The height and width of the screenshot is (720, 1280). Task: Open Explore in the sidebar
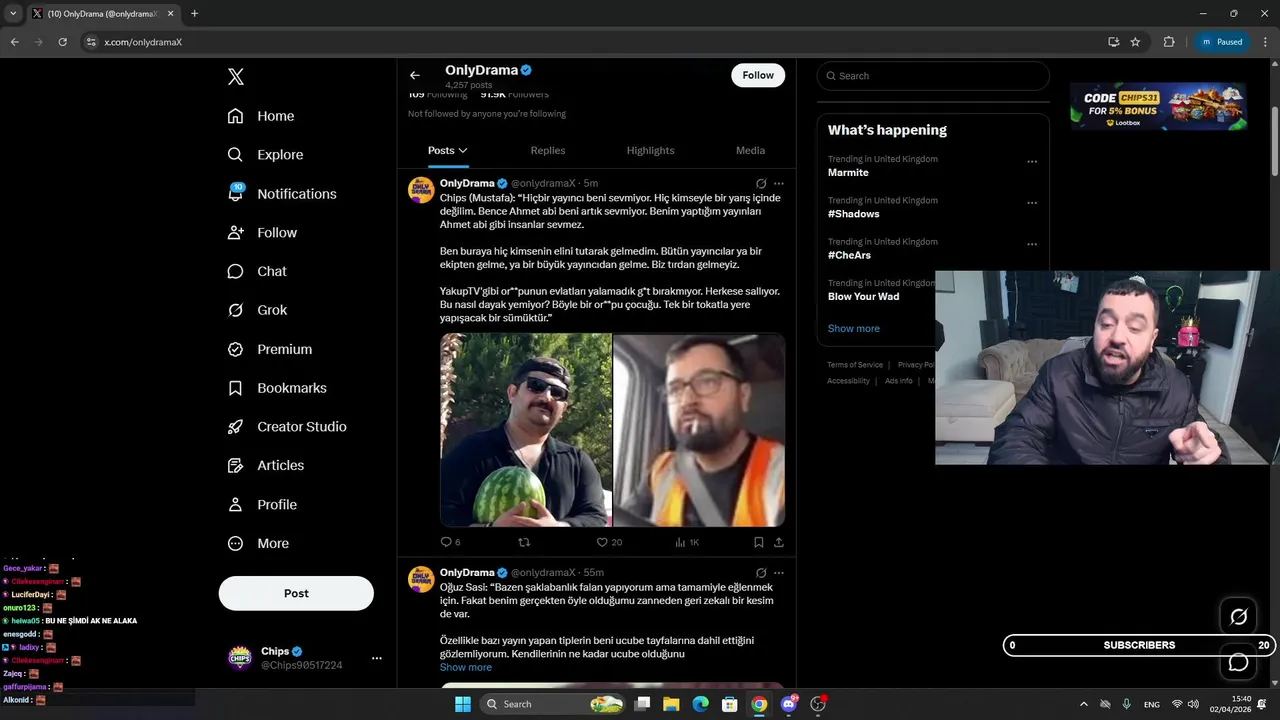click(265, 155)
